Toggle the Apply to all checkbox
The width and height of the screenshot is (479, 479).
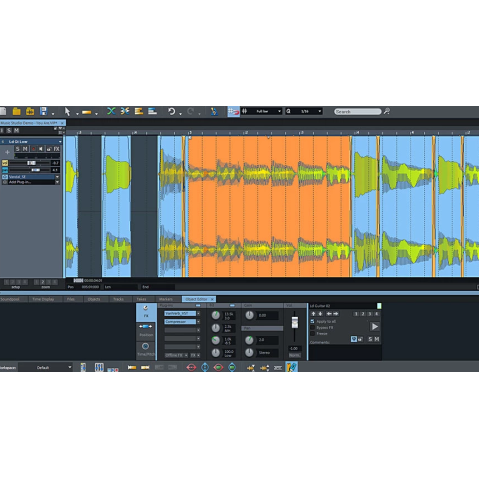(312, 322)
